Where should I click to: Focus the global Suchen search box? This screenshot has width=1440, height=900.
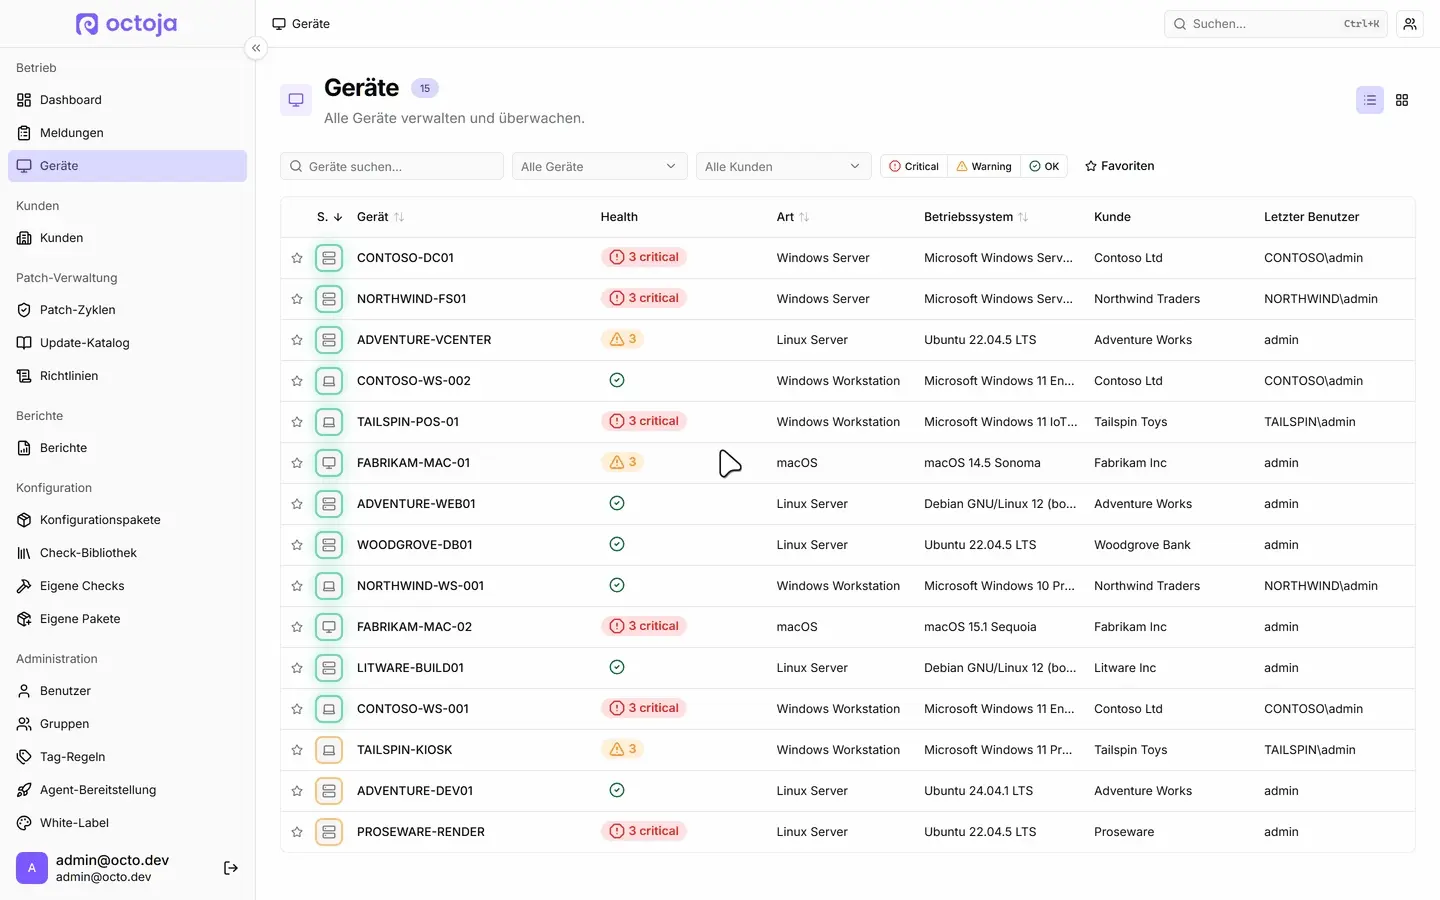[x=1276, y=24]
